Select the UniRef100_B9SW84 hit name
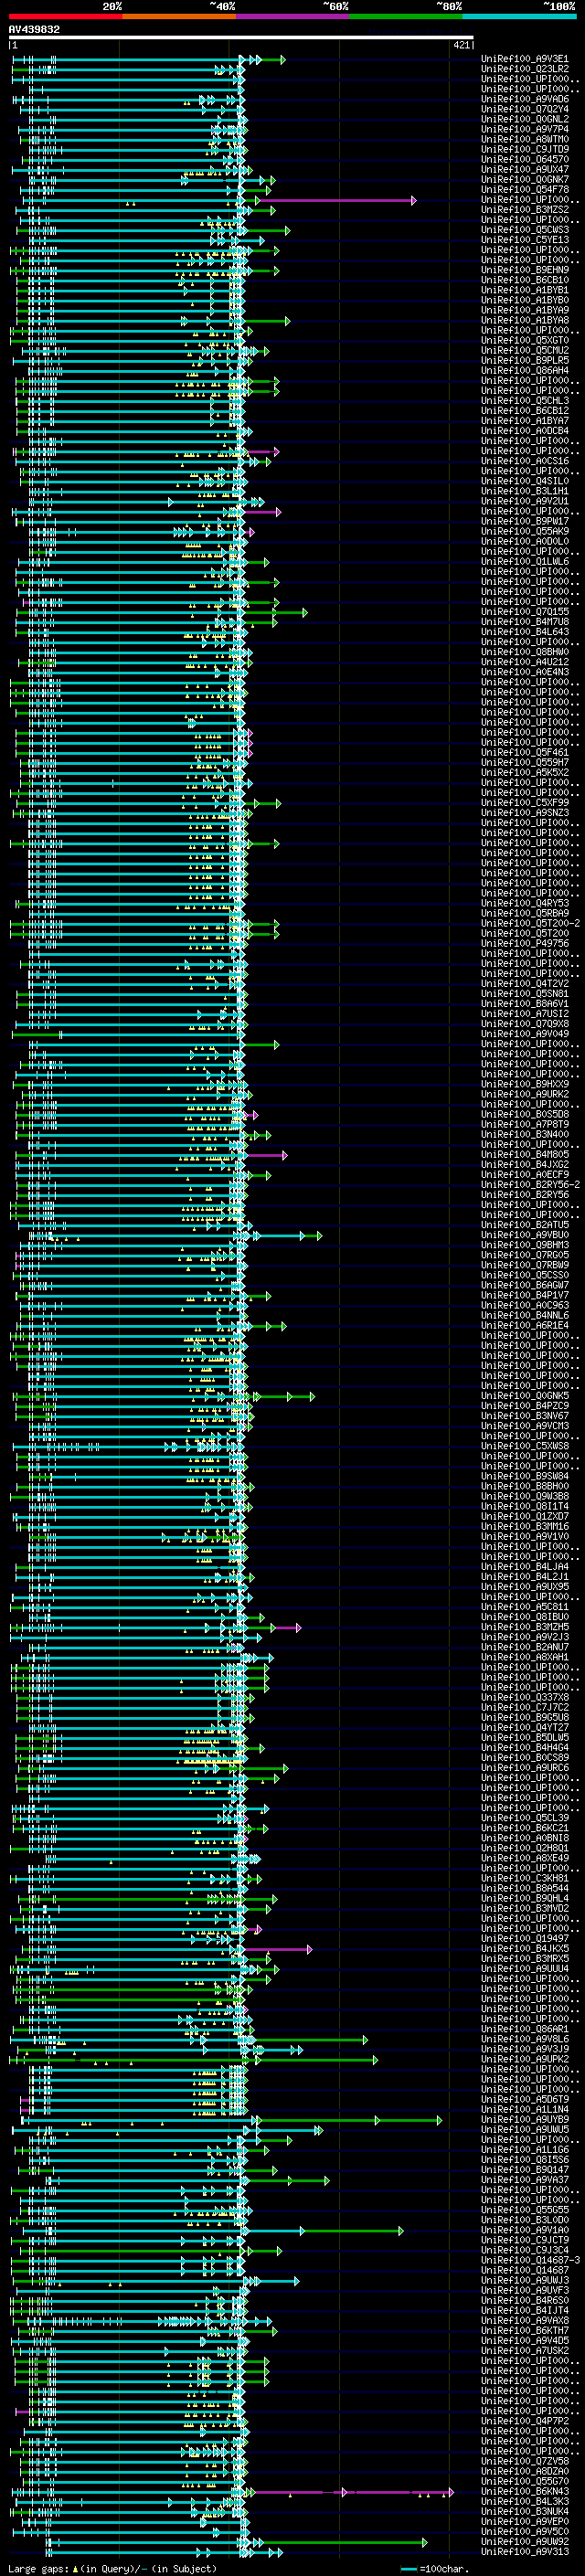This screenshot has width=585, height=2576. (525, 1476)
